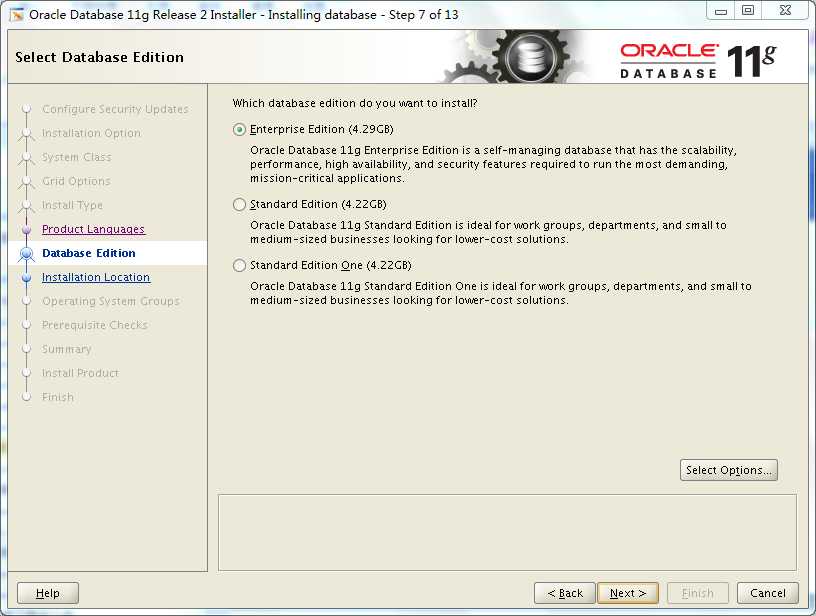Viewport: 816px width, 616px height.
Task: Go back with the Back button
Action: (x=565, y=593)
